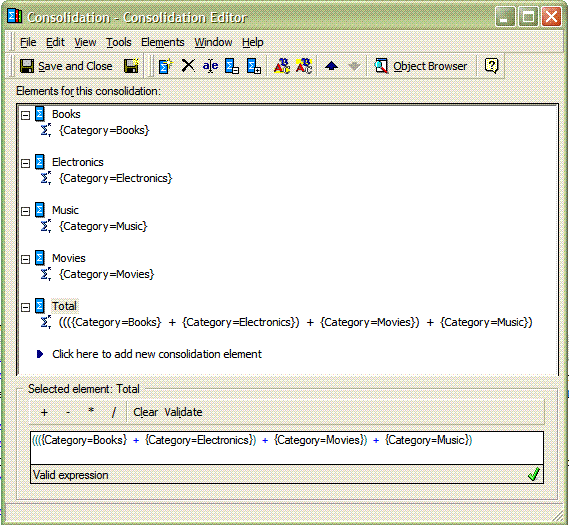Viewport: 569px width, 525px height.
Task: Click the help question mark icon
Action: [491, 66]
